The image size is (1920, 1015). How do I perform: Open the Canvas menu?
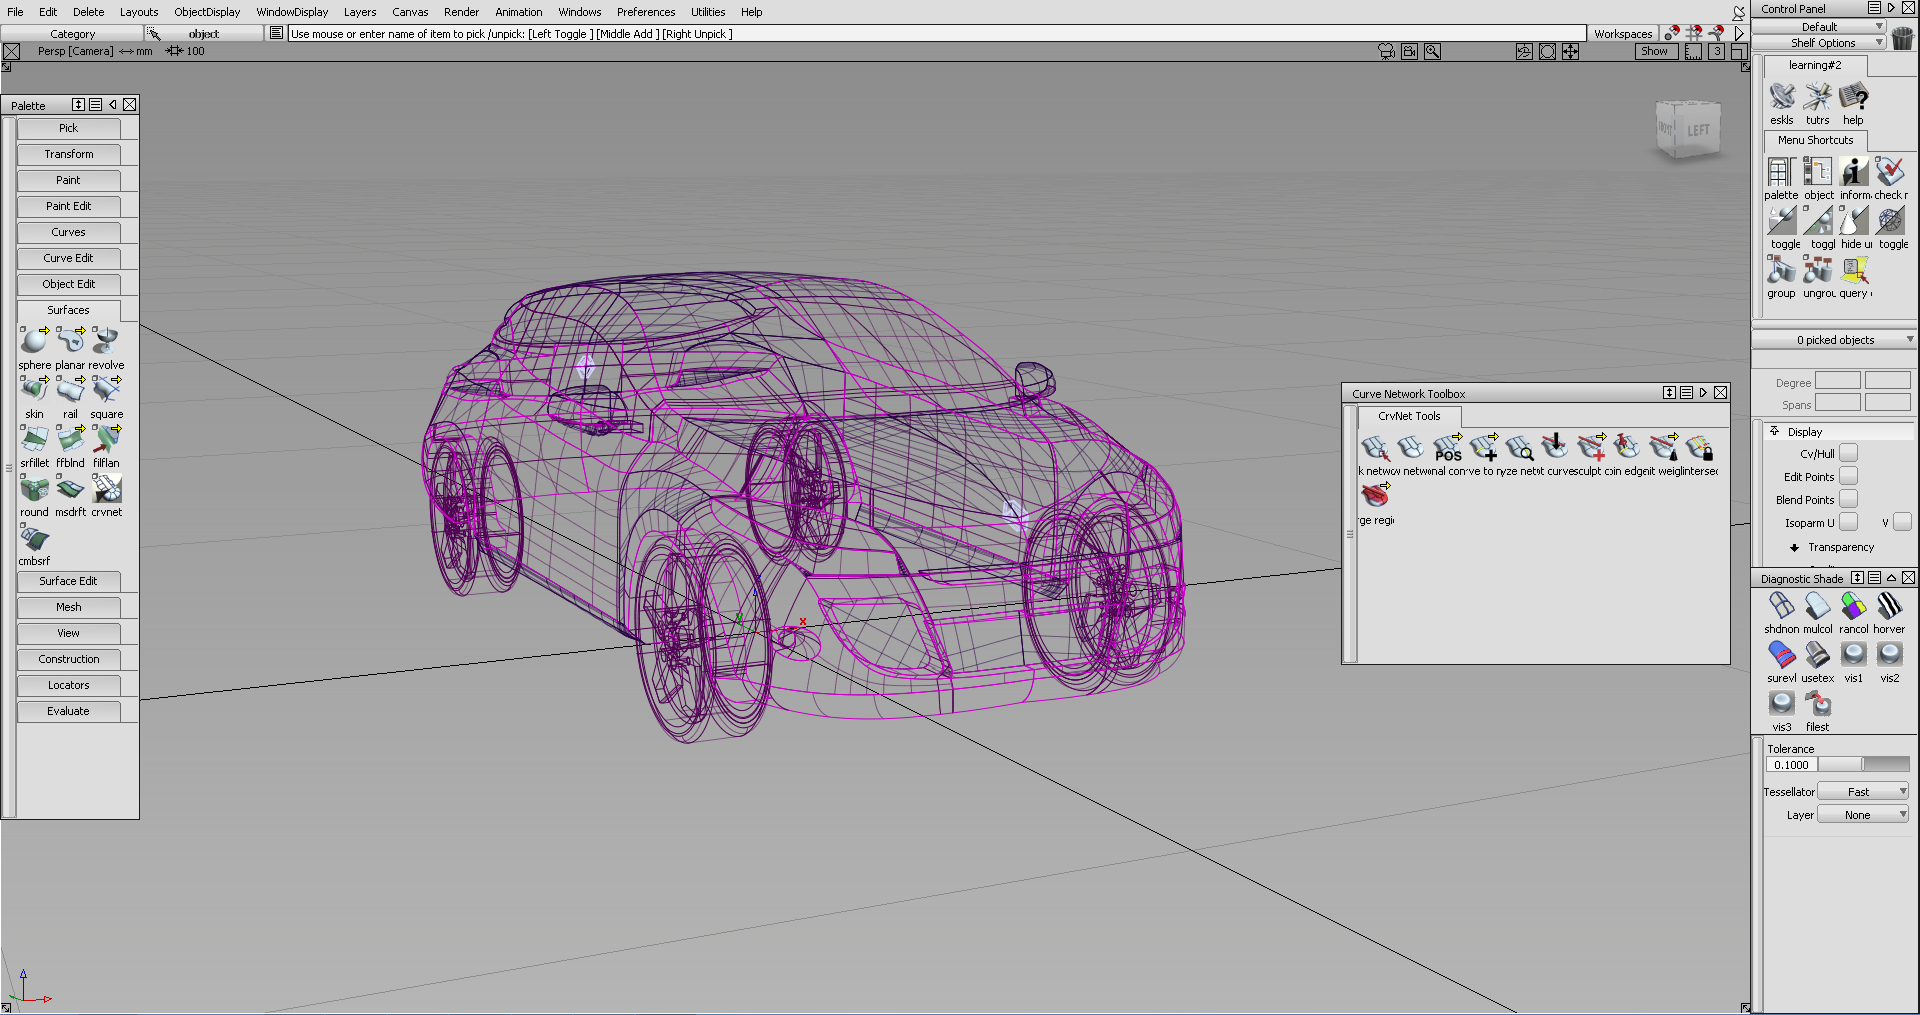point(410,12)
